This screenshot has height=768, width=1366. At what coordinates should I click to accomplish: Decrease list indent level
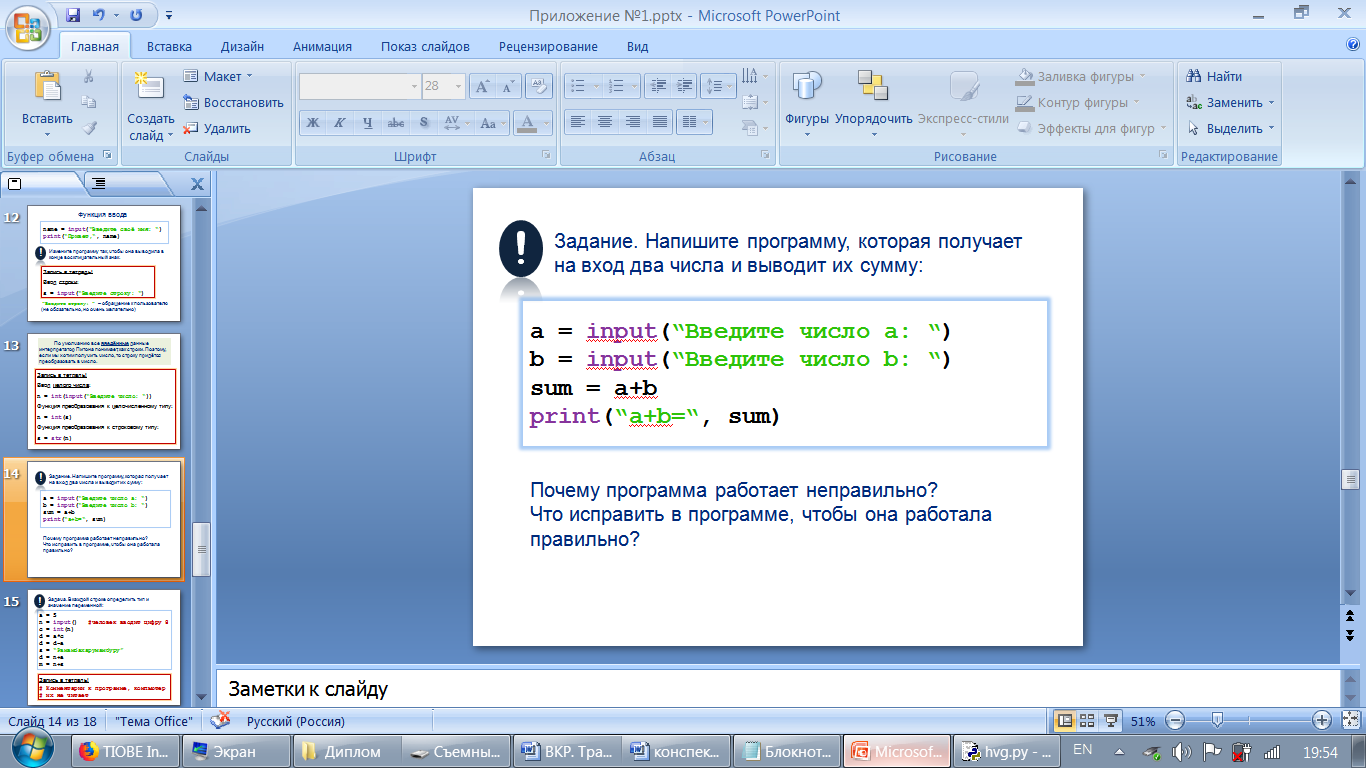[657, 86]
